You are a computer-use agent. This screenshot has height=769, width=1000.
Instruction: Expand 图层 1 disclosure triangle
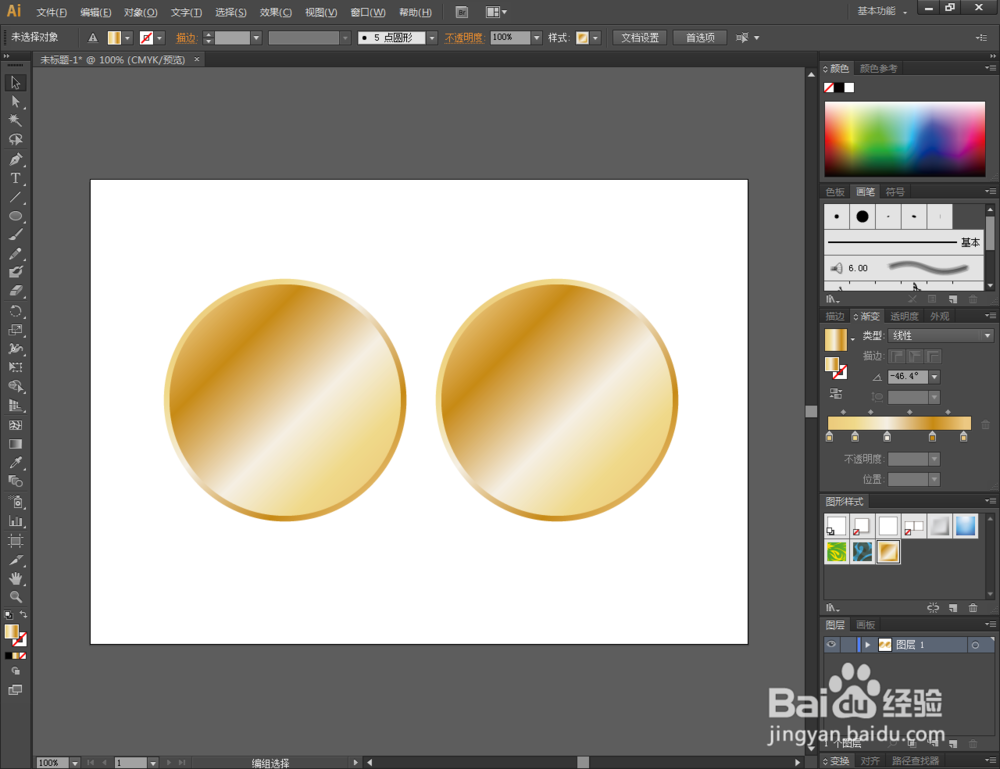pos(867,645)
